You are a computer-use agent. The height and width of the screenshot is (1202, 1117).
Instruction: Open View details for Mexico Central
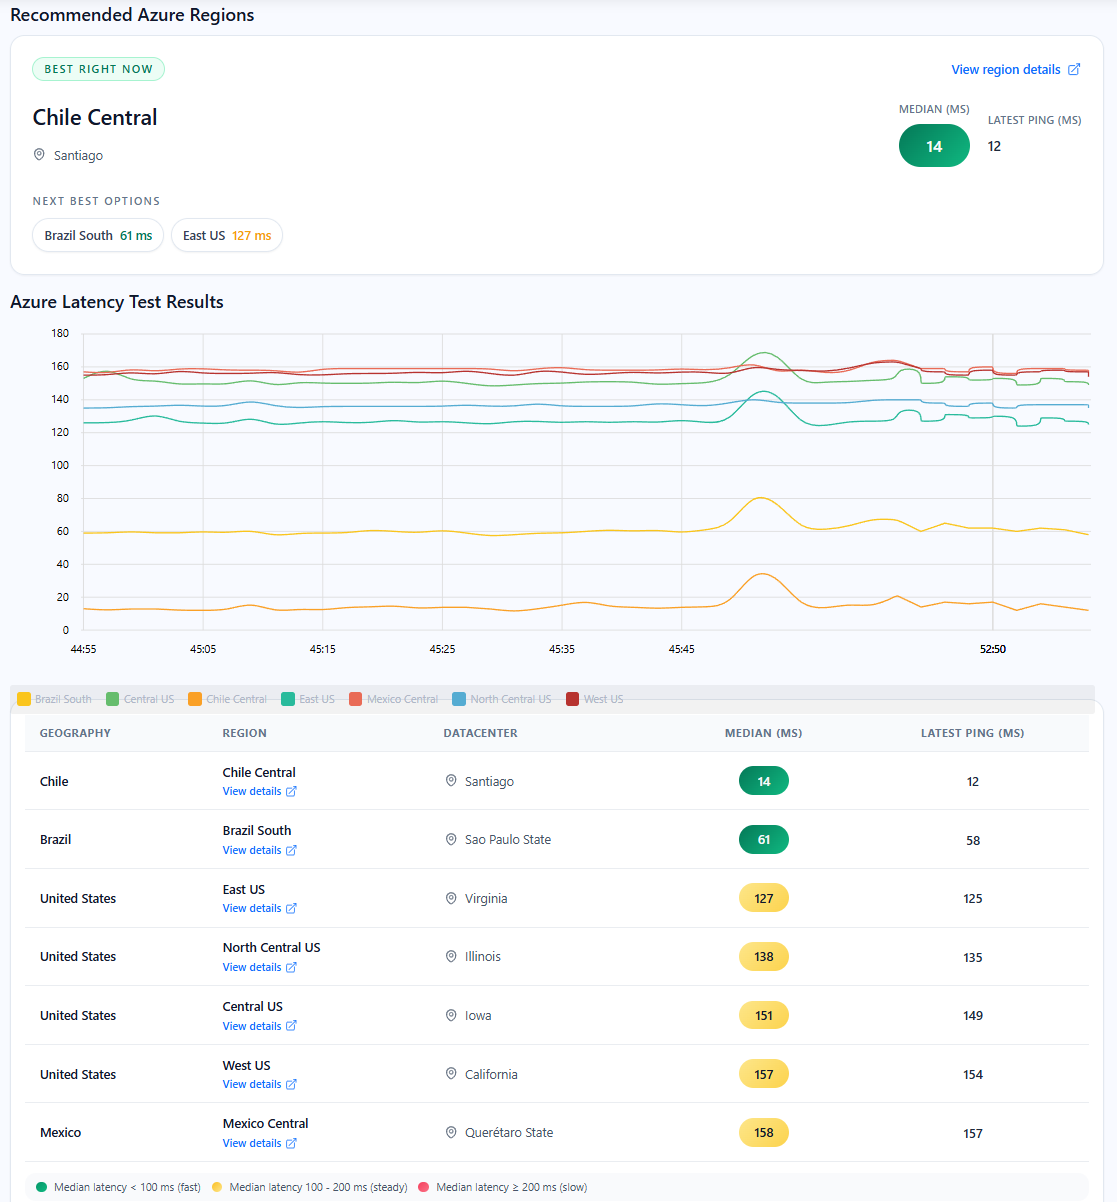tap(252, 1143)
